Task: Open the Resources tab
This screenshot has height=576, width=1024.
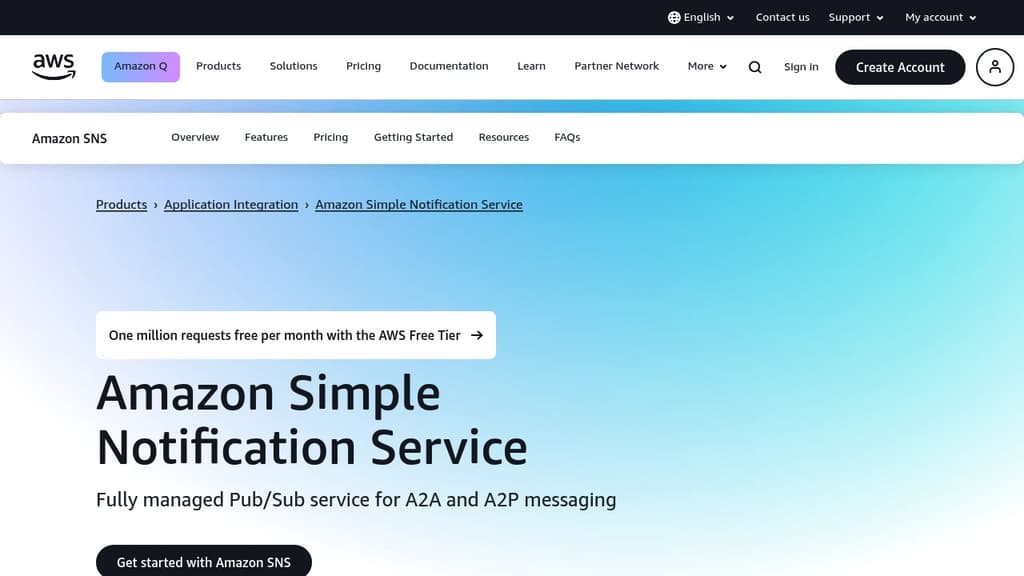Action: (504, 138)
